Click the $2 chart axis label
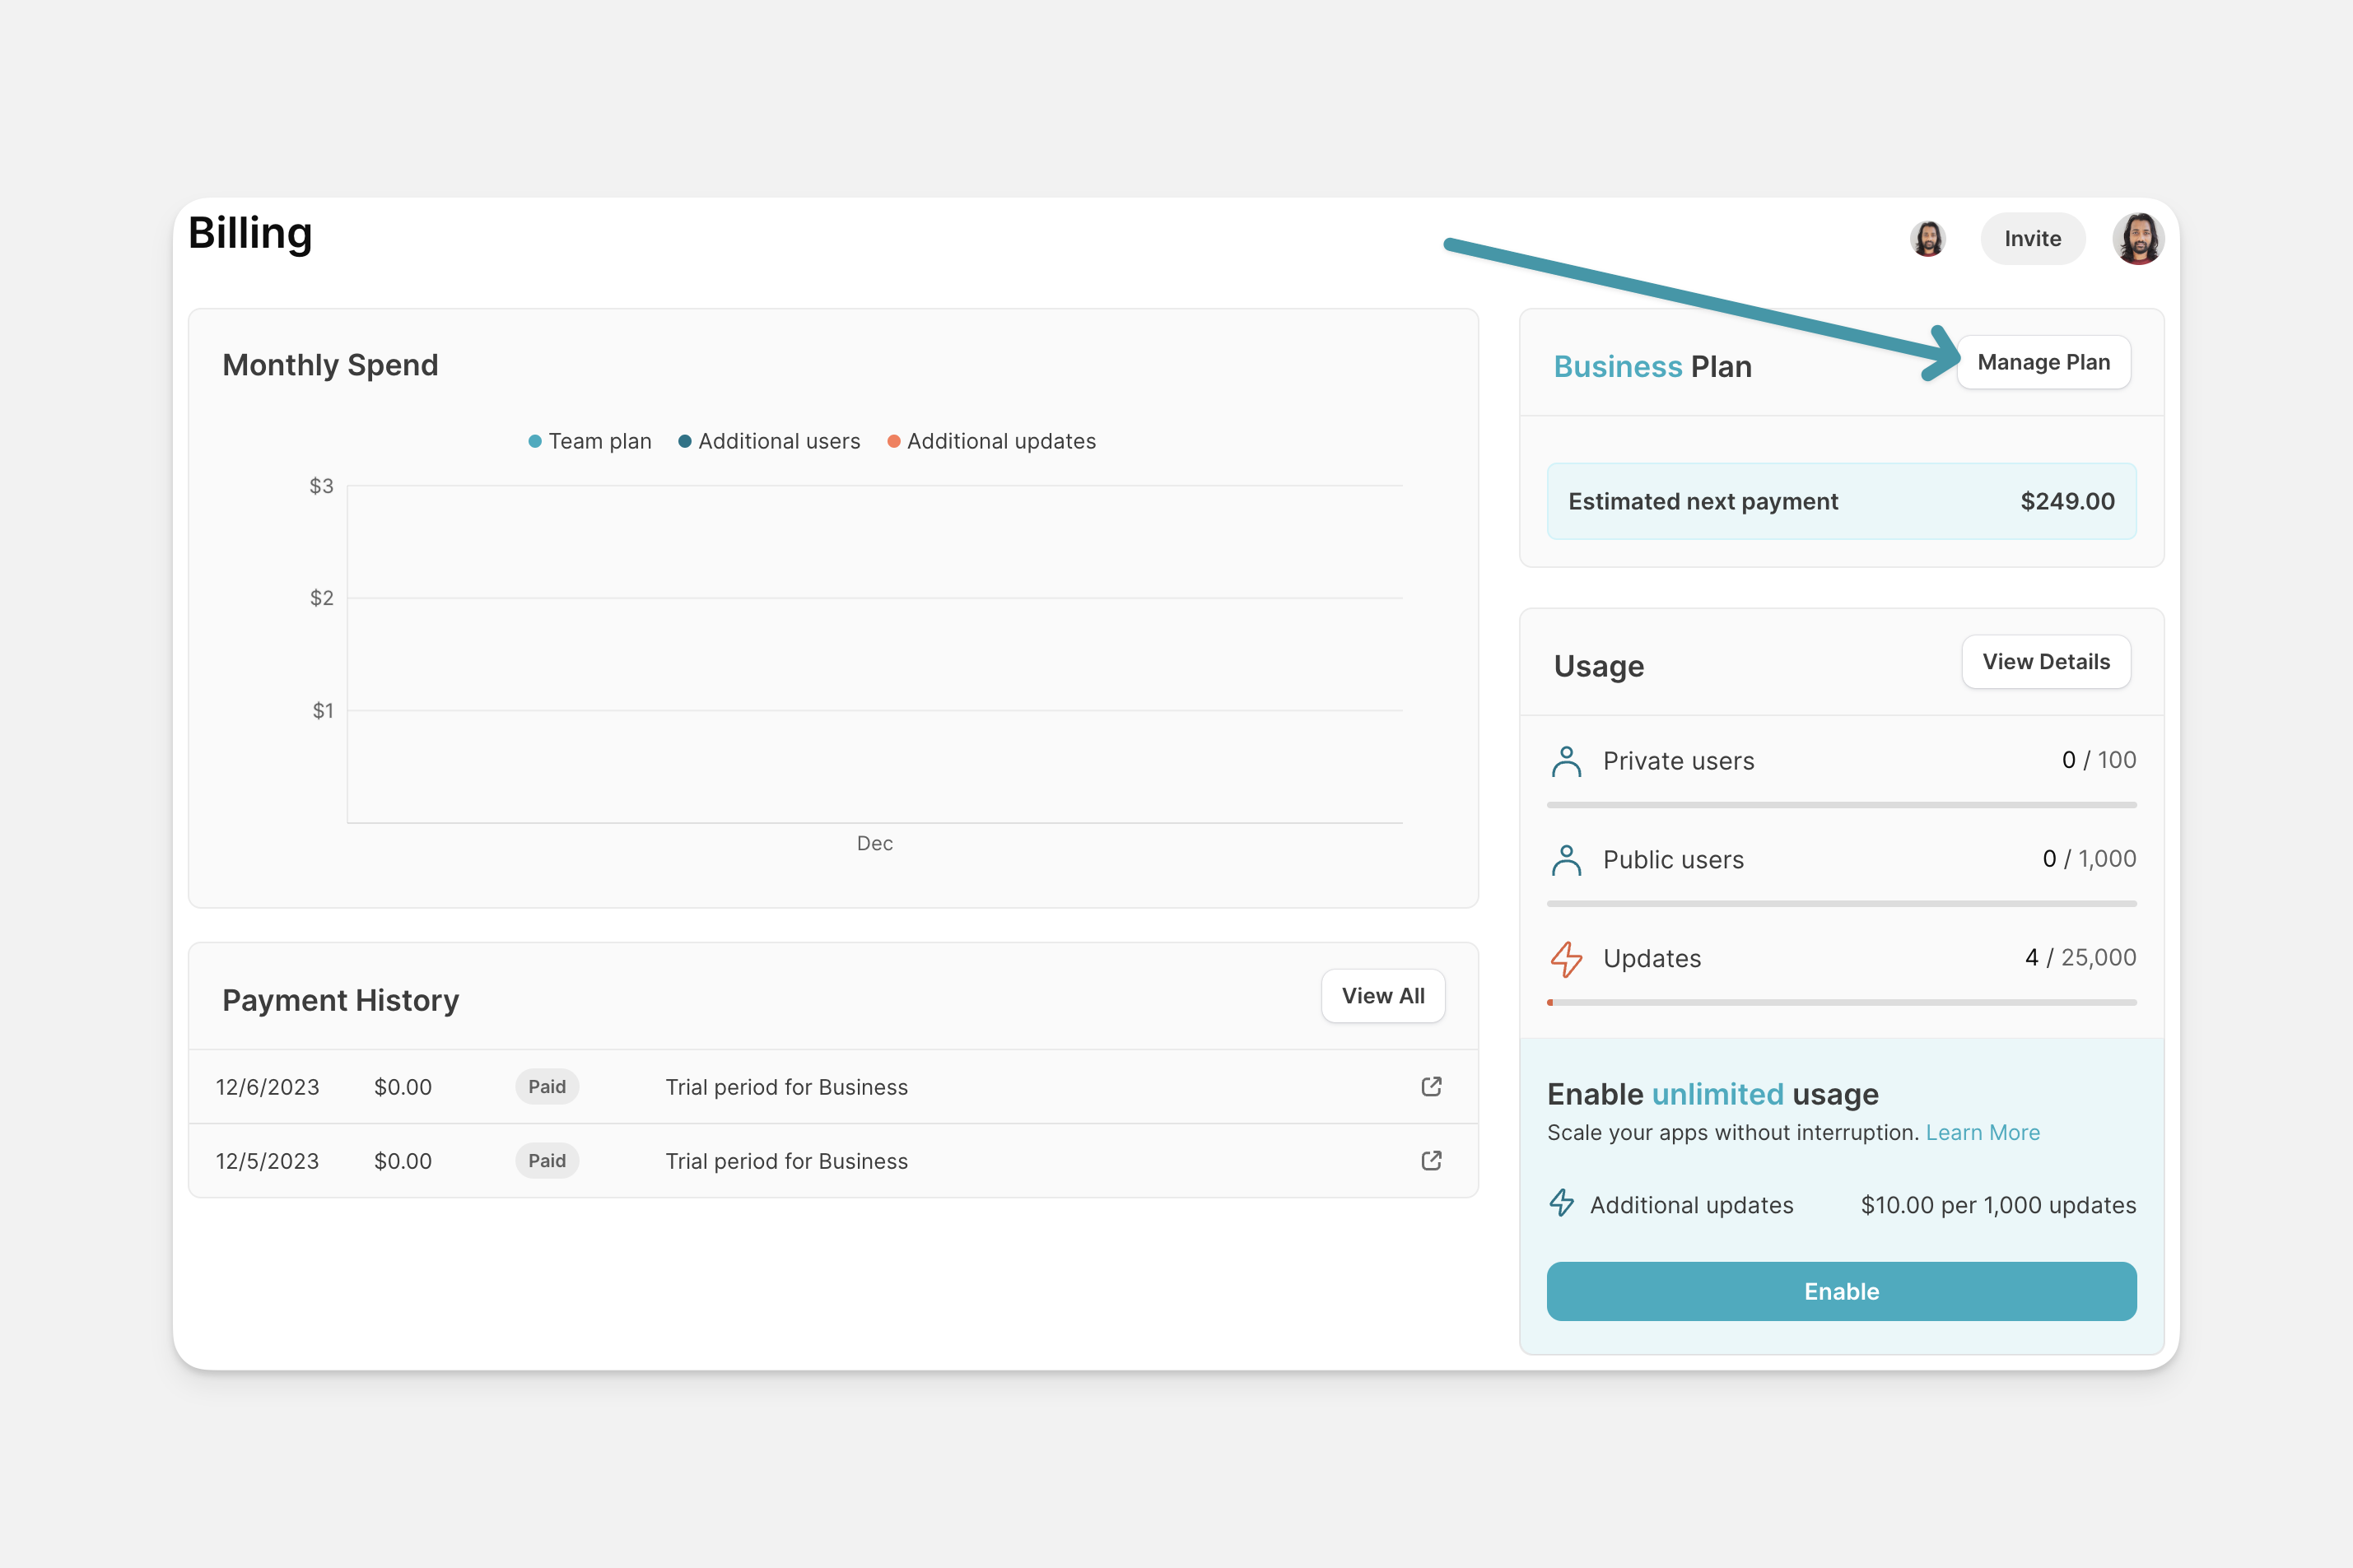The image size is (2353, 1568). [321, 598]
